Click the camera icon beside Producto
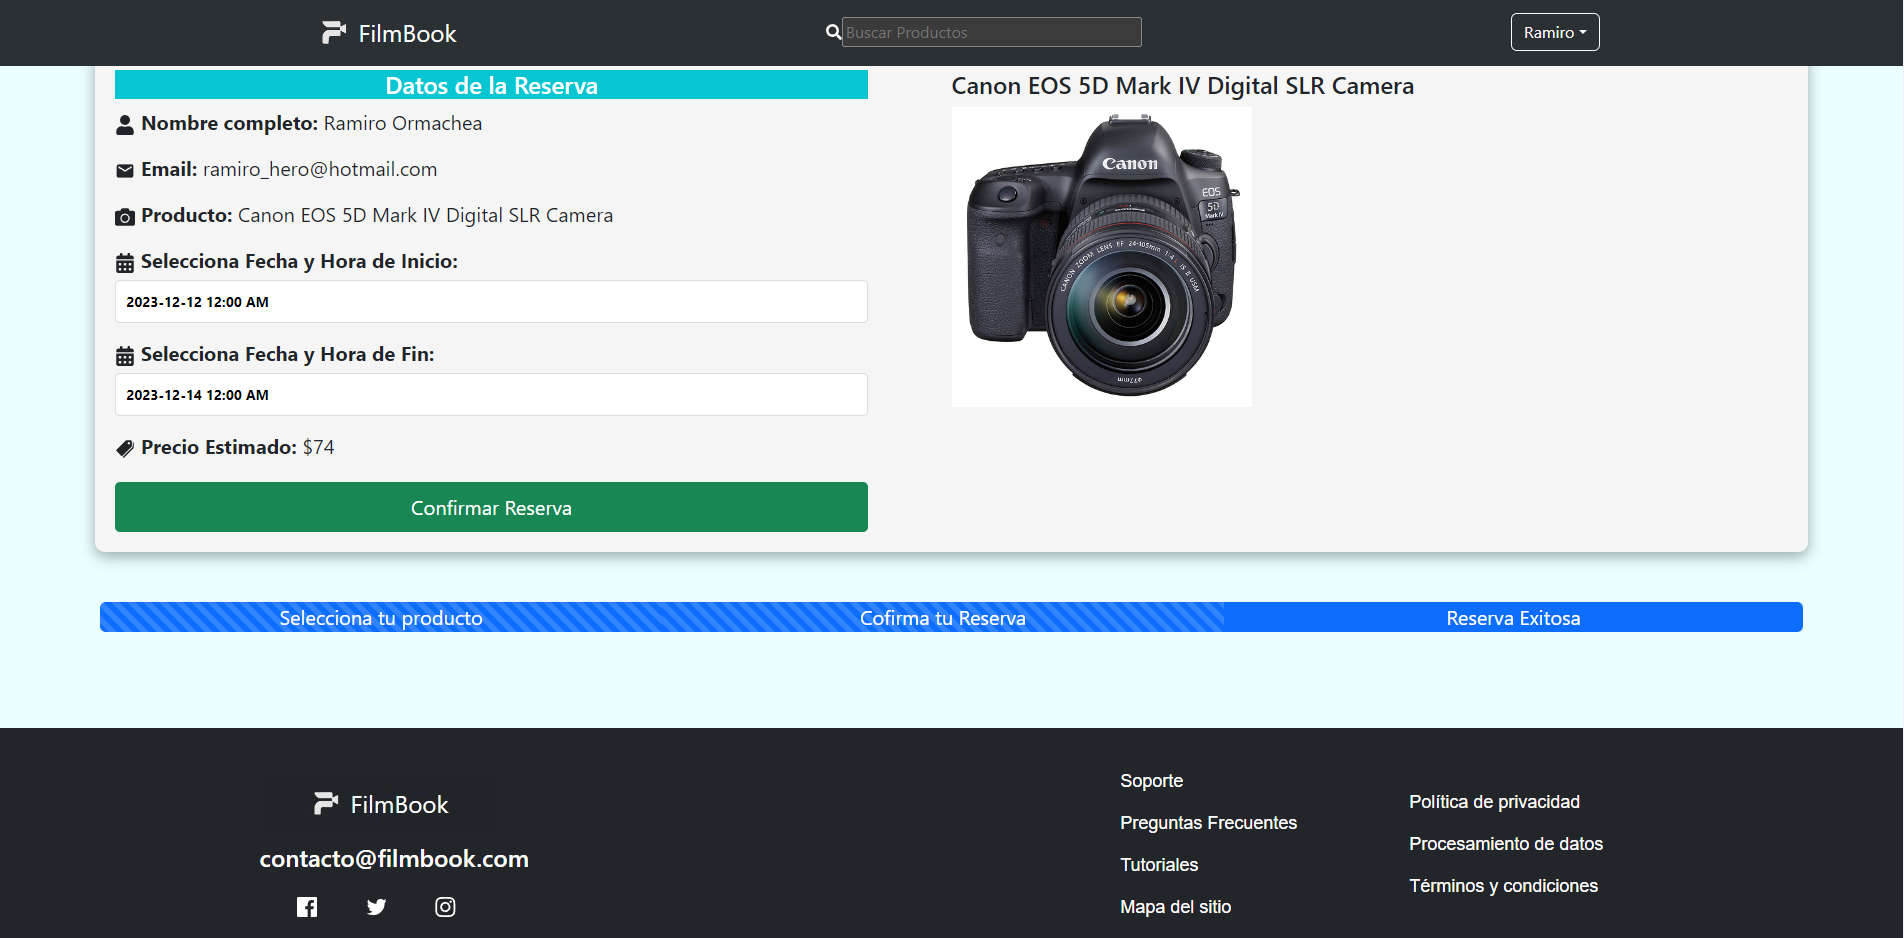This screenshot has width=1904, height=938. [125, 217]
